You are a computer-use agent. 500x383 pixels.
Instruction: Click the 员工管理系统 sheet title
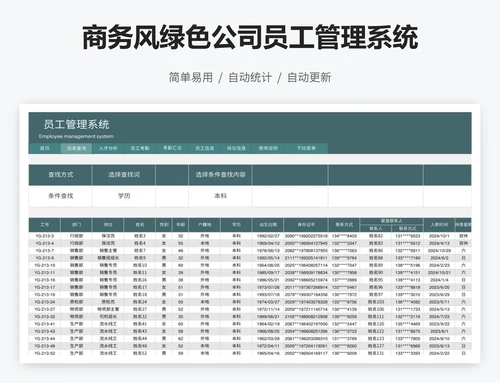[76, 125]
